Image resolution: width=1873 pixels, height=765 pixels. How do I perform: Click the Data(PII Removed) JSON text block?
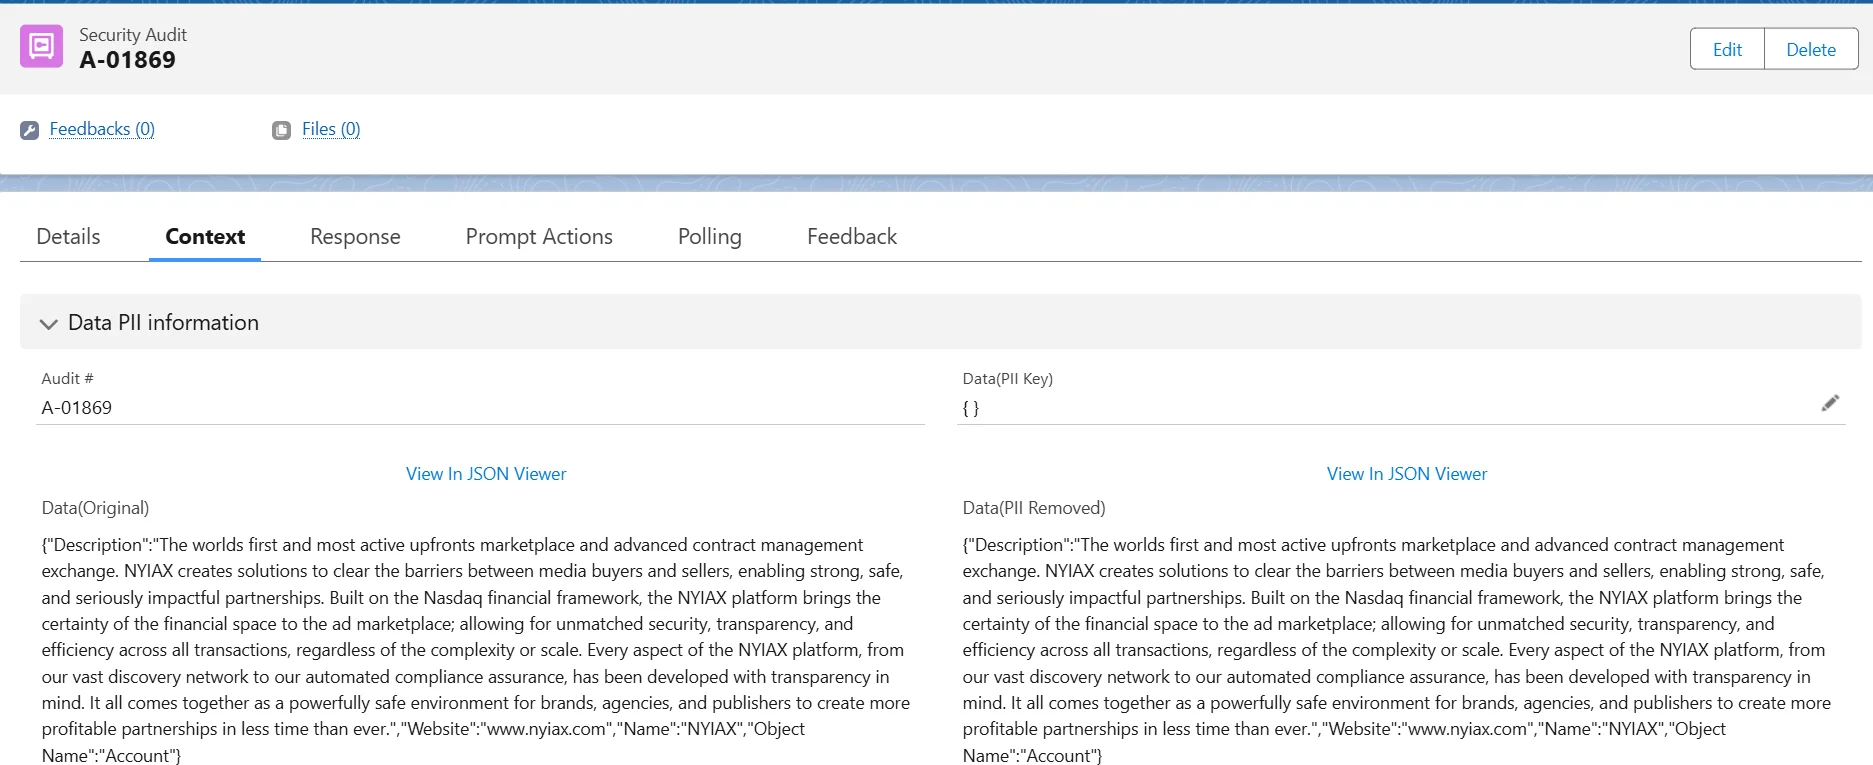(x=1396, y=650)
